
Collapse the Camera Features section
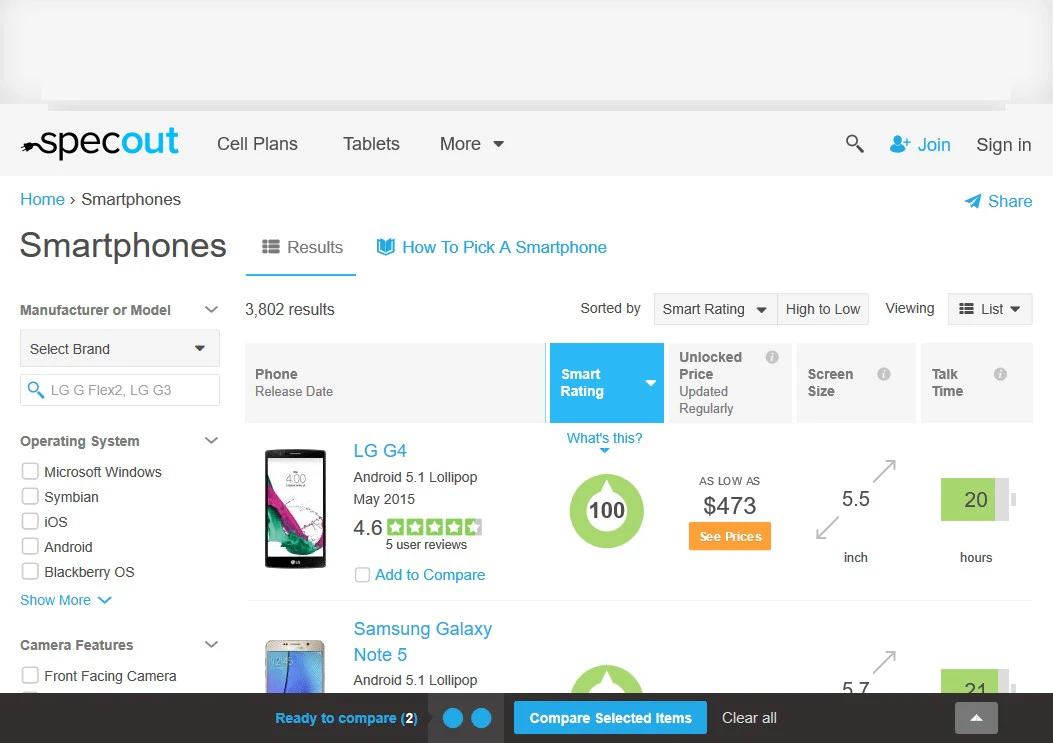pyautogui.click(x=211, y=645)
